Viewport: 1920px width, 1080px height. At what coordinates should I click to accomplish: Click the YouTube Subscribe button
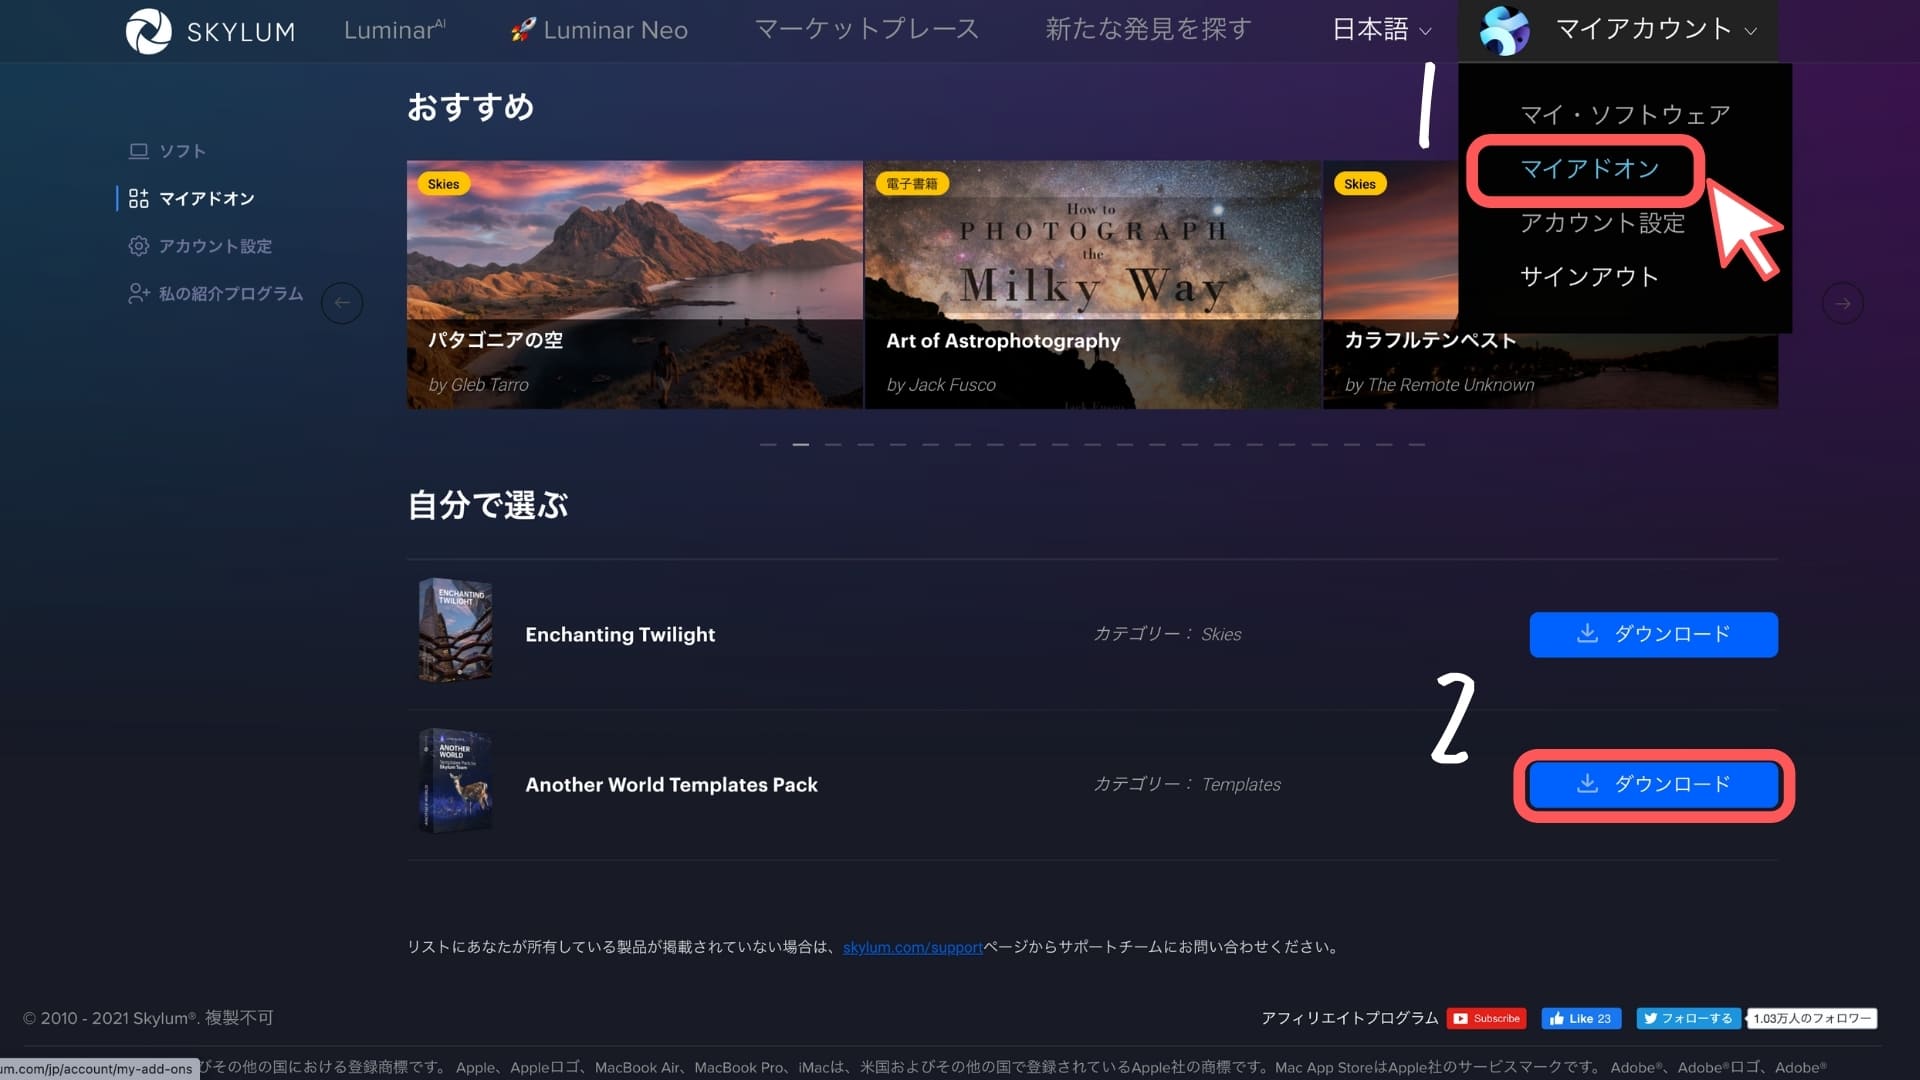tap(1486, 1018)
